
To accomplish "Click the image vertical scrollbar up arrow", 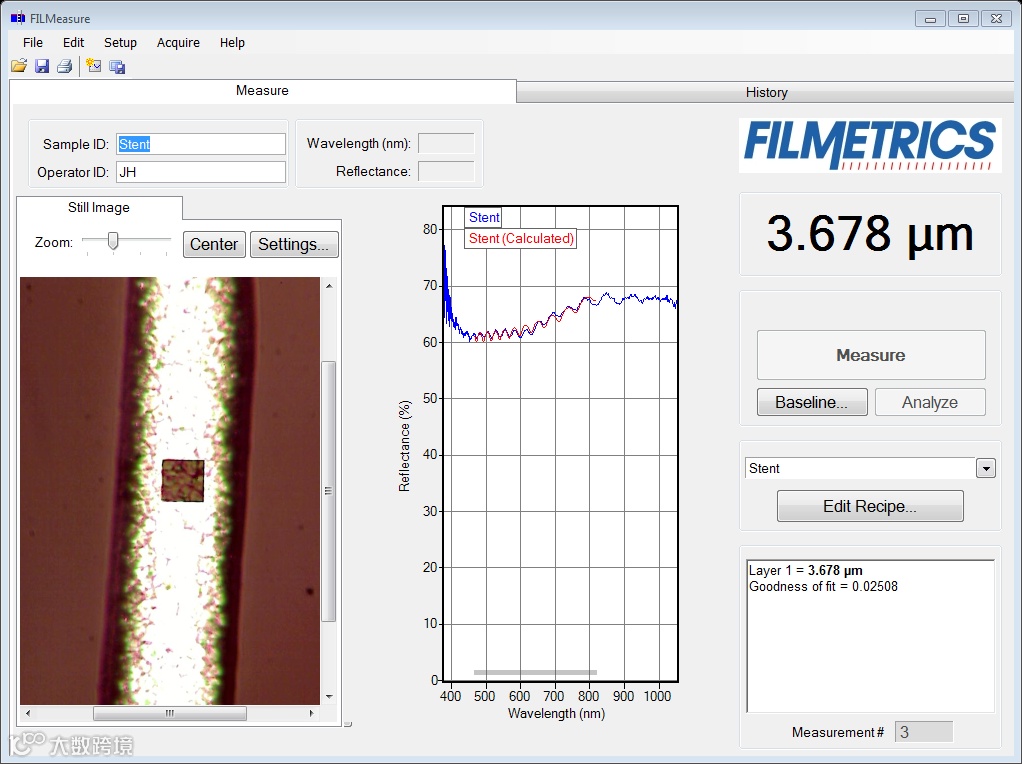I will [329, 286].
